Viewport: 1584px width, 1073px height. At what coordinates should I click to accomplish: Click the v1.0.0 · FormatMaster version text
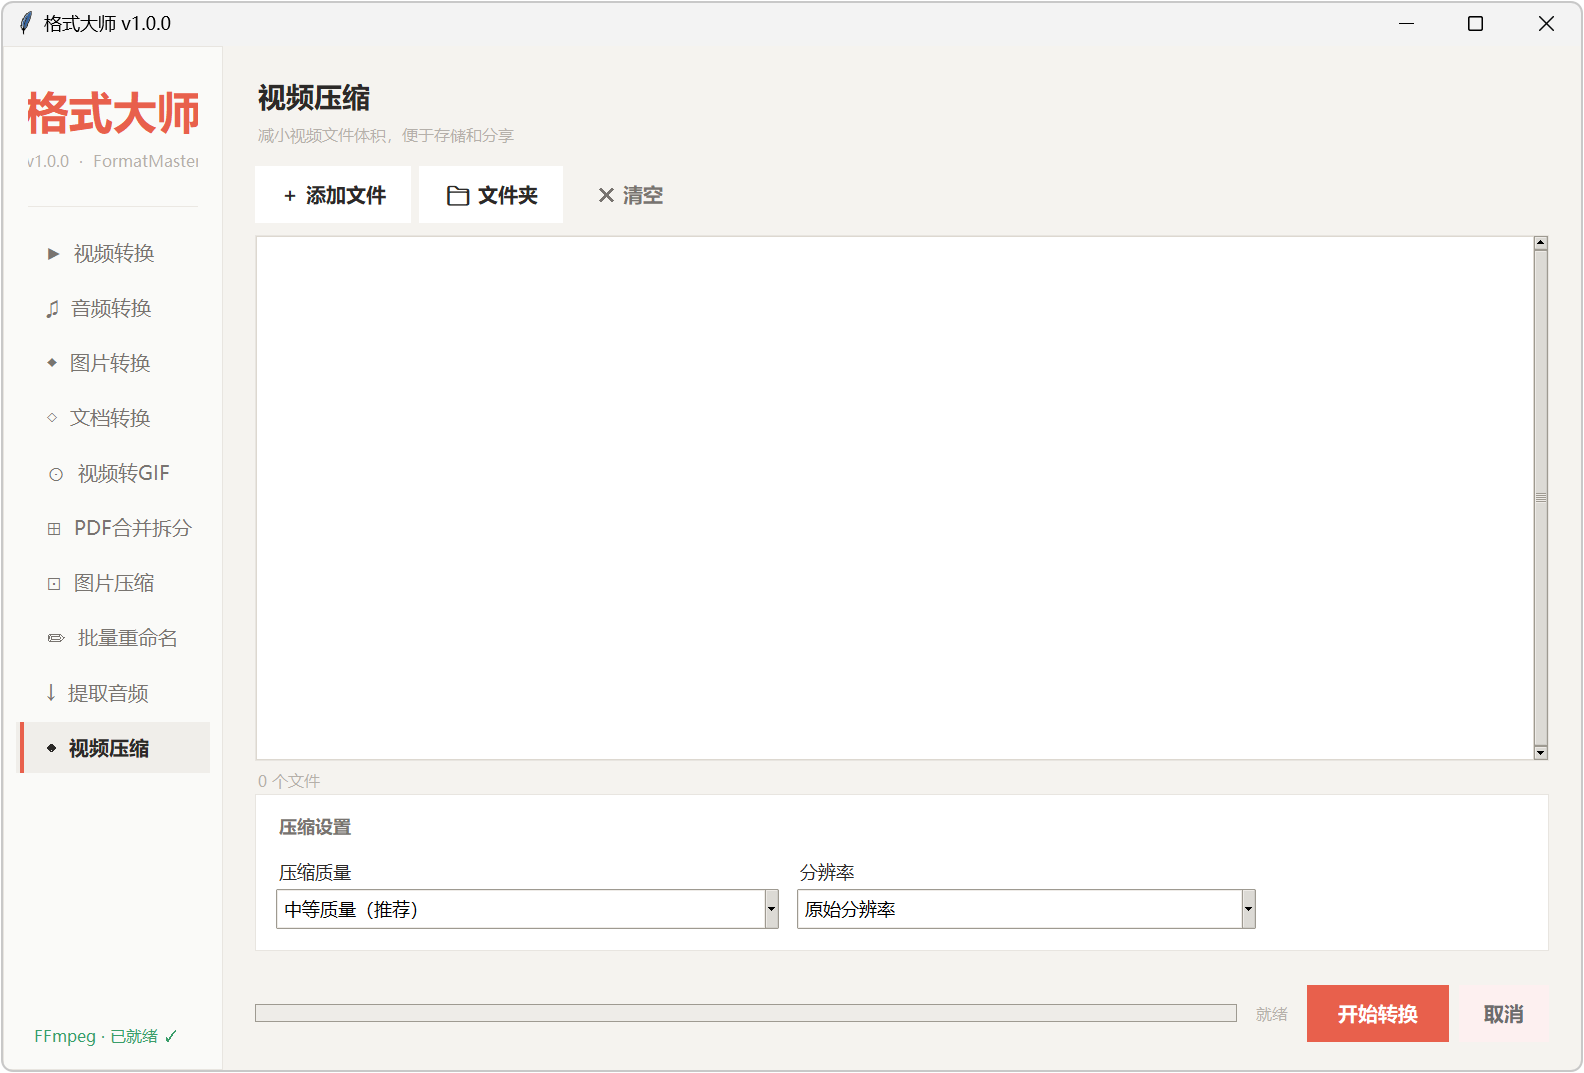pos(113,161)
